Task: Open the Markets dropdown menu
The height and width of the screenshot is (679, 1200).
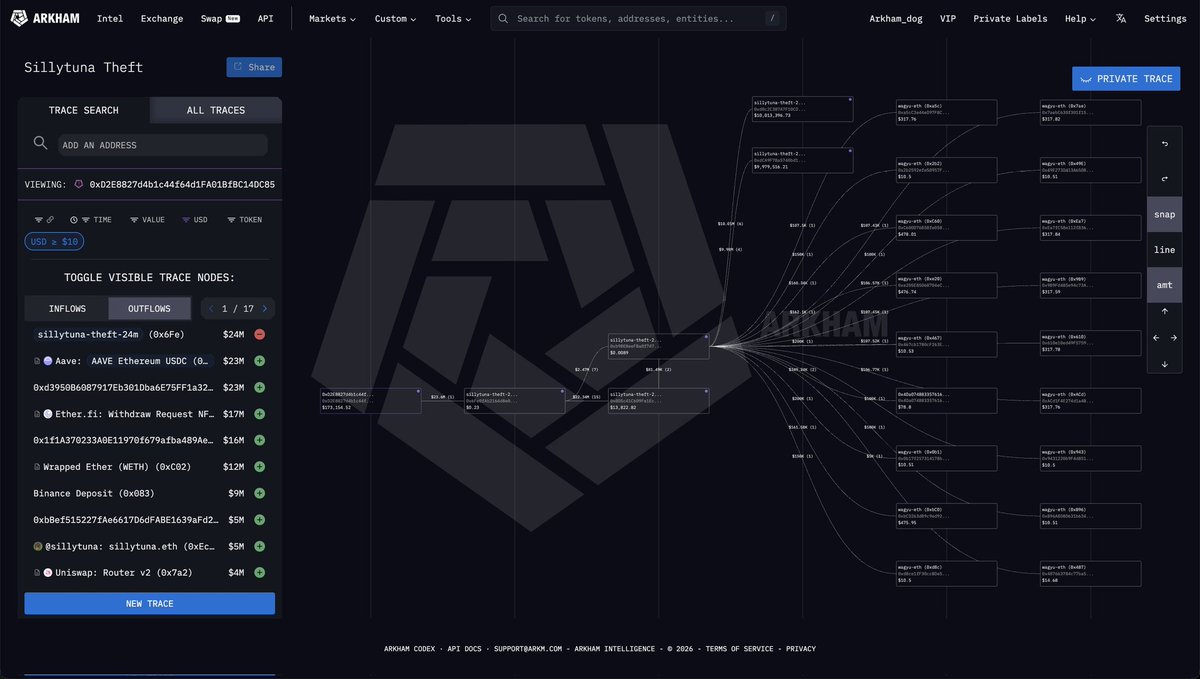Action: click(332, 18)
